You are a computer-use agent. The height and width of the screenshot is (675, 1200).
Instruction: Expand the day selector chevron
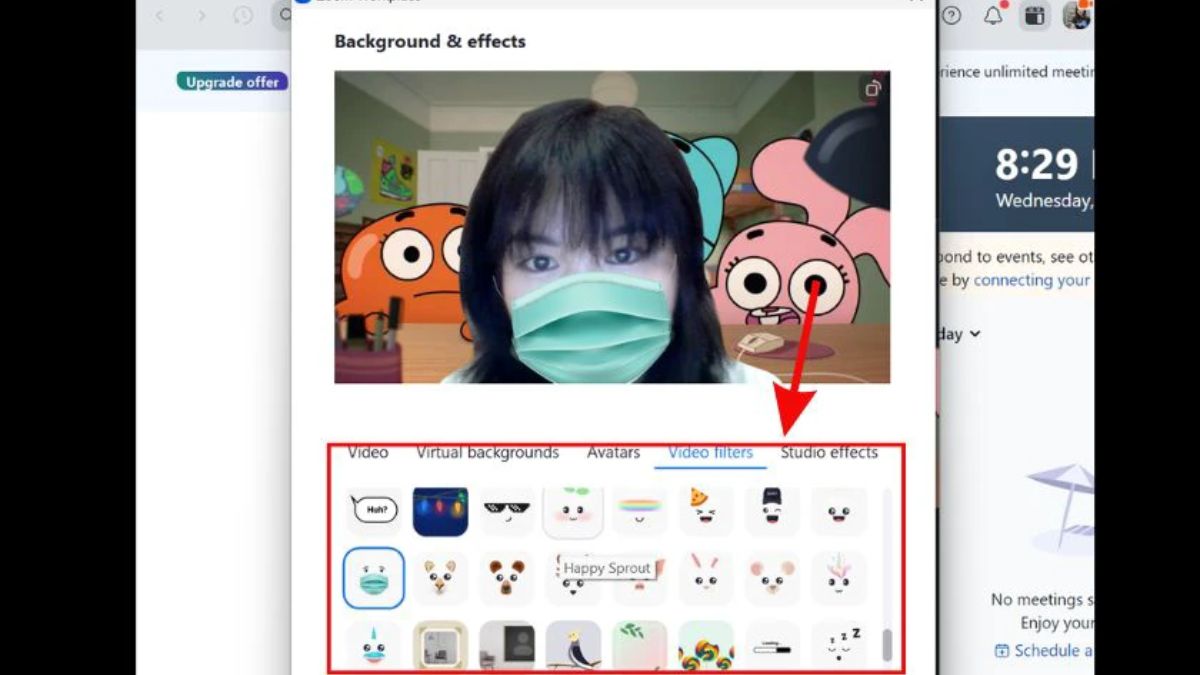pyautogui.click(x=974, y=333)
